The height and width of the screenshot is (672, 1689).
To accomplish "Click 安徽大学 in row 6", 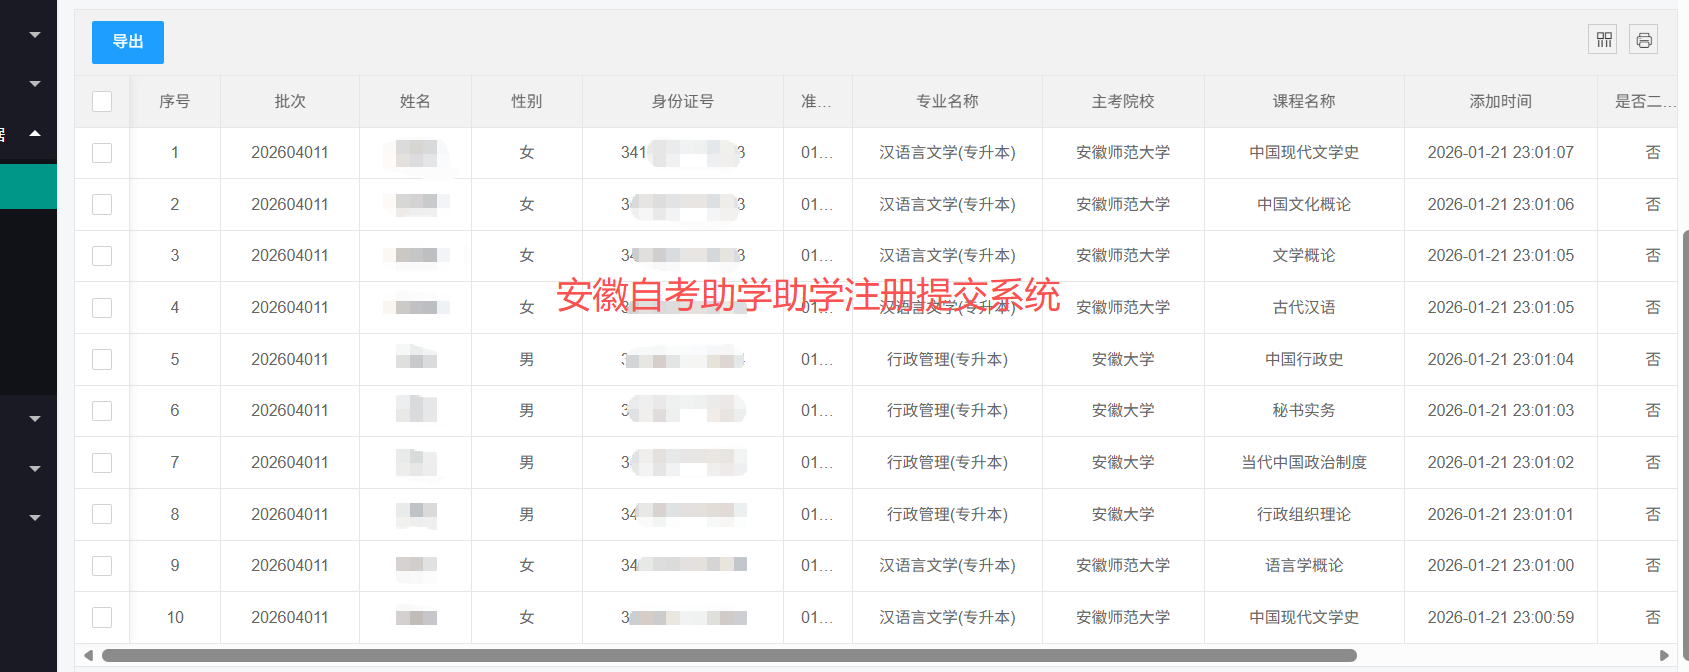I will point(1123,411).
